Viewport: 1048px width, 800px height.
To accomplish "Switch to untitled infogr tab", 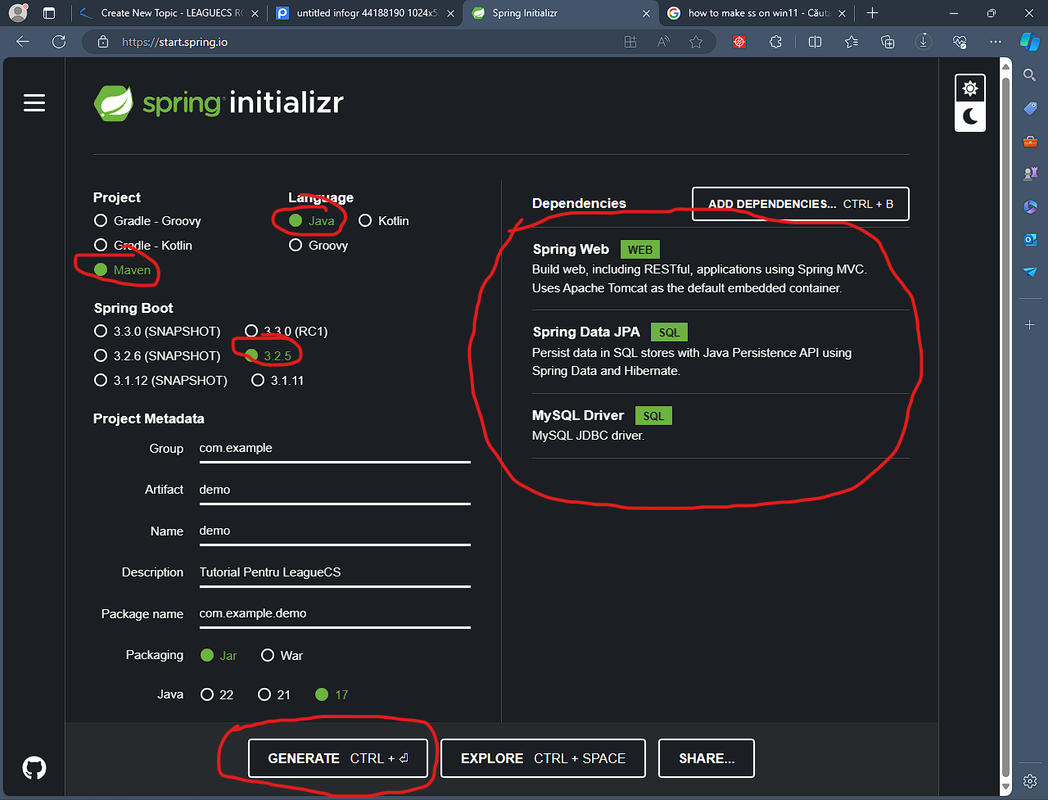I will (x=366, y=13).
